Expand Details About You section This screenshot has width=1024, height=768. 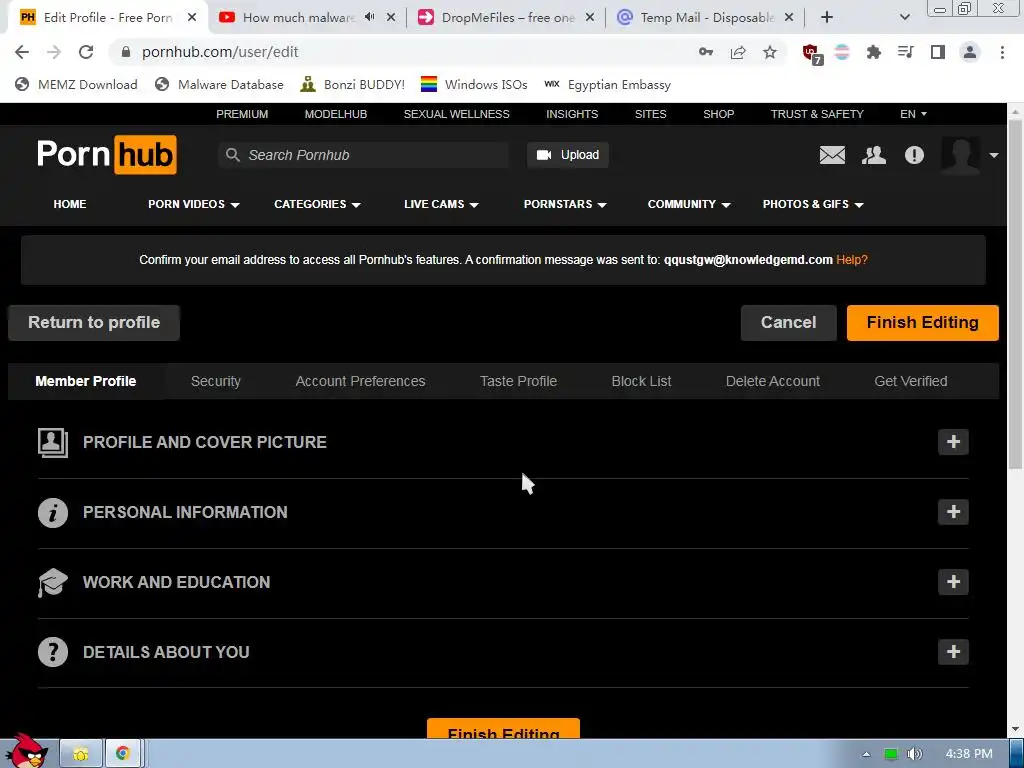coord(953,652)
